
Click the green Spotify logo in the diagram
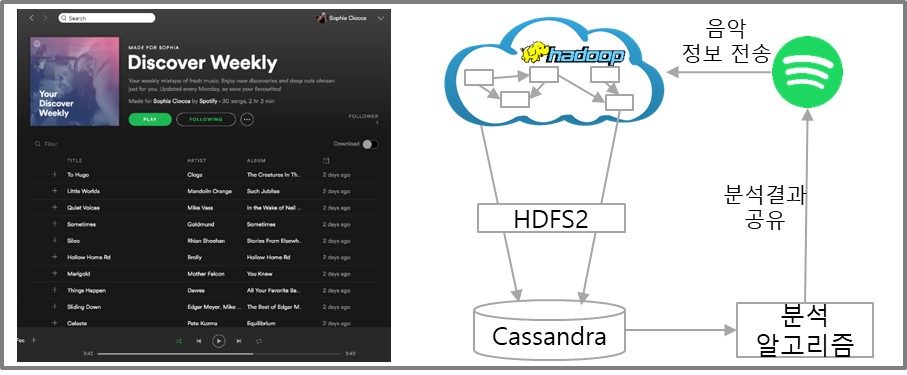(808, 72)
